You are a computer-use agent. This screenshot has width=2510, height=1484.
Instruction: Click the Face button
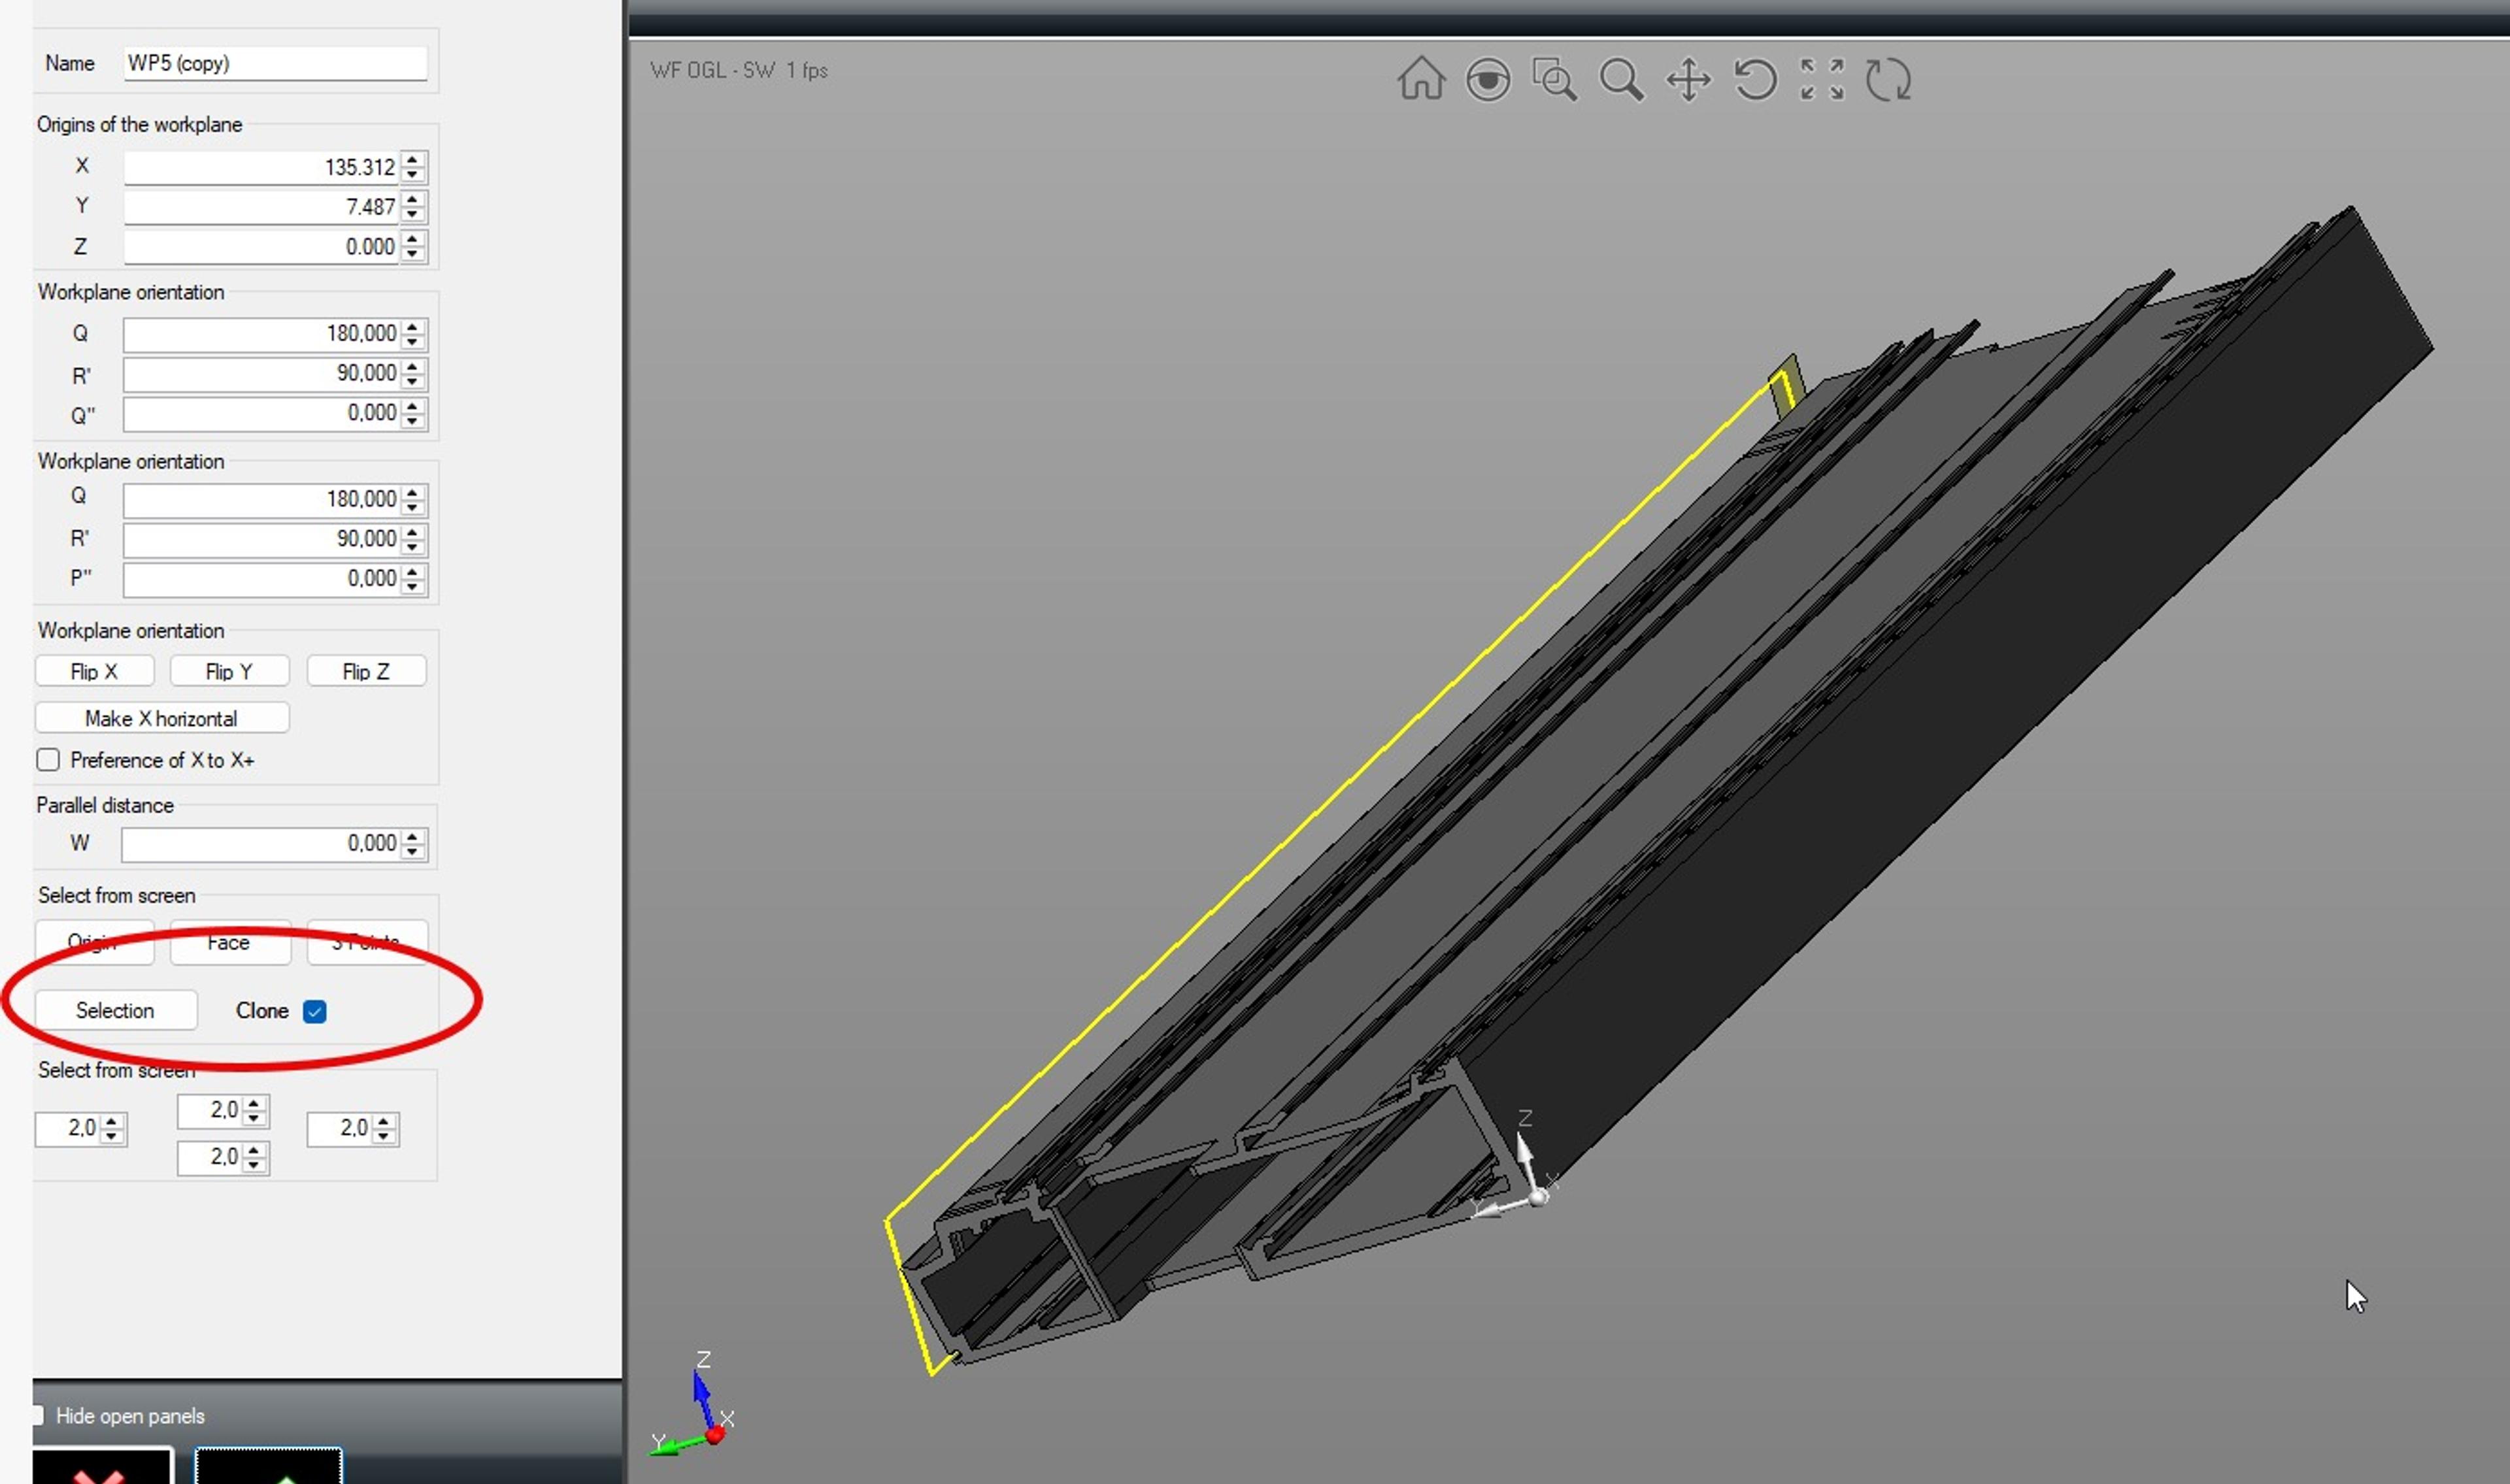[x=229, y=943]
